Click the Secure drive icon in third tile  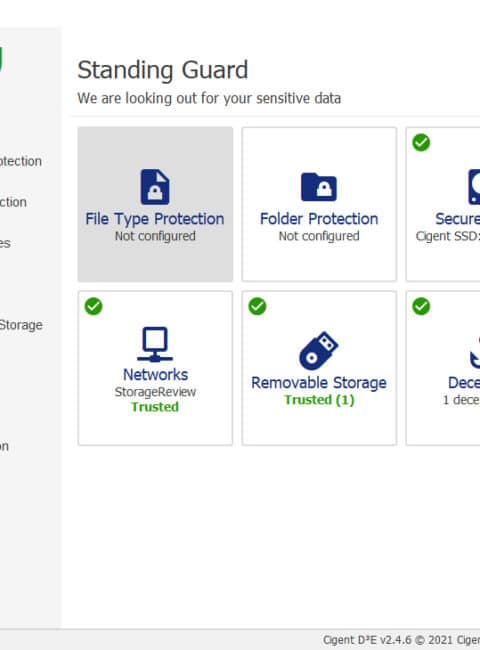[x=474, y=187]
